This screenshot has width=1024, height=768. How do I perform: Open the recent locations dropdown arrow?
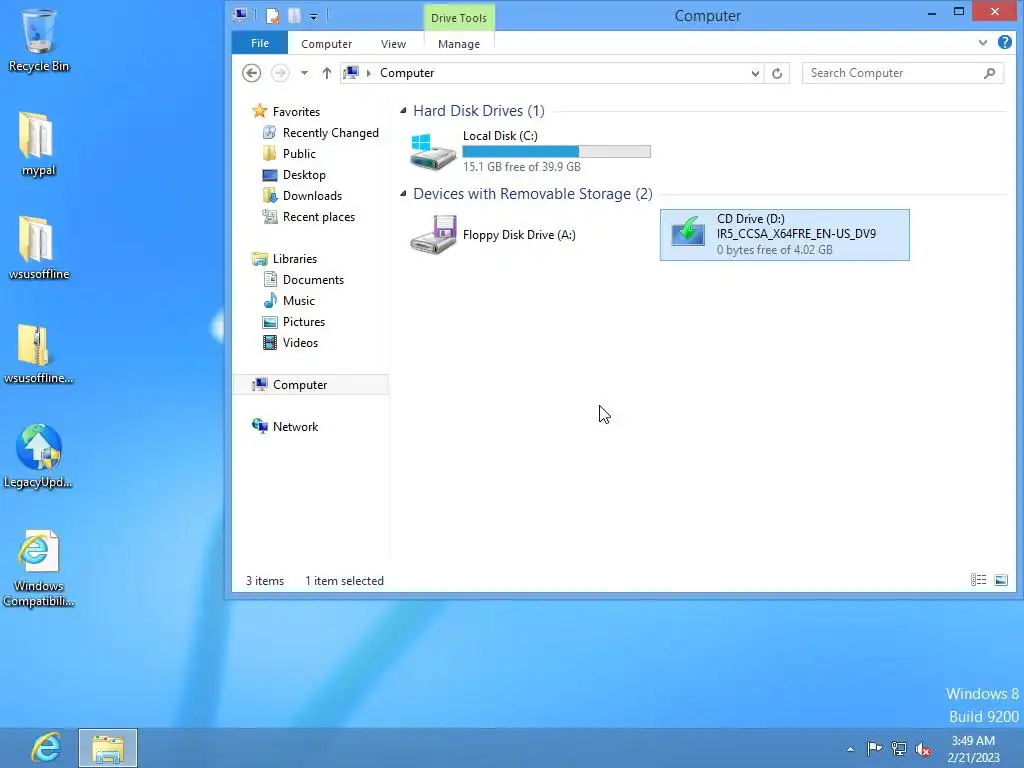pyautogui.click(x=304, y=73)
